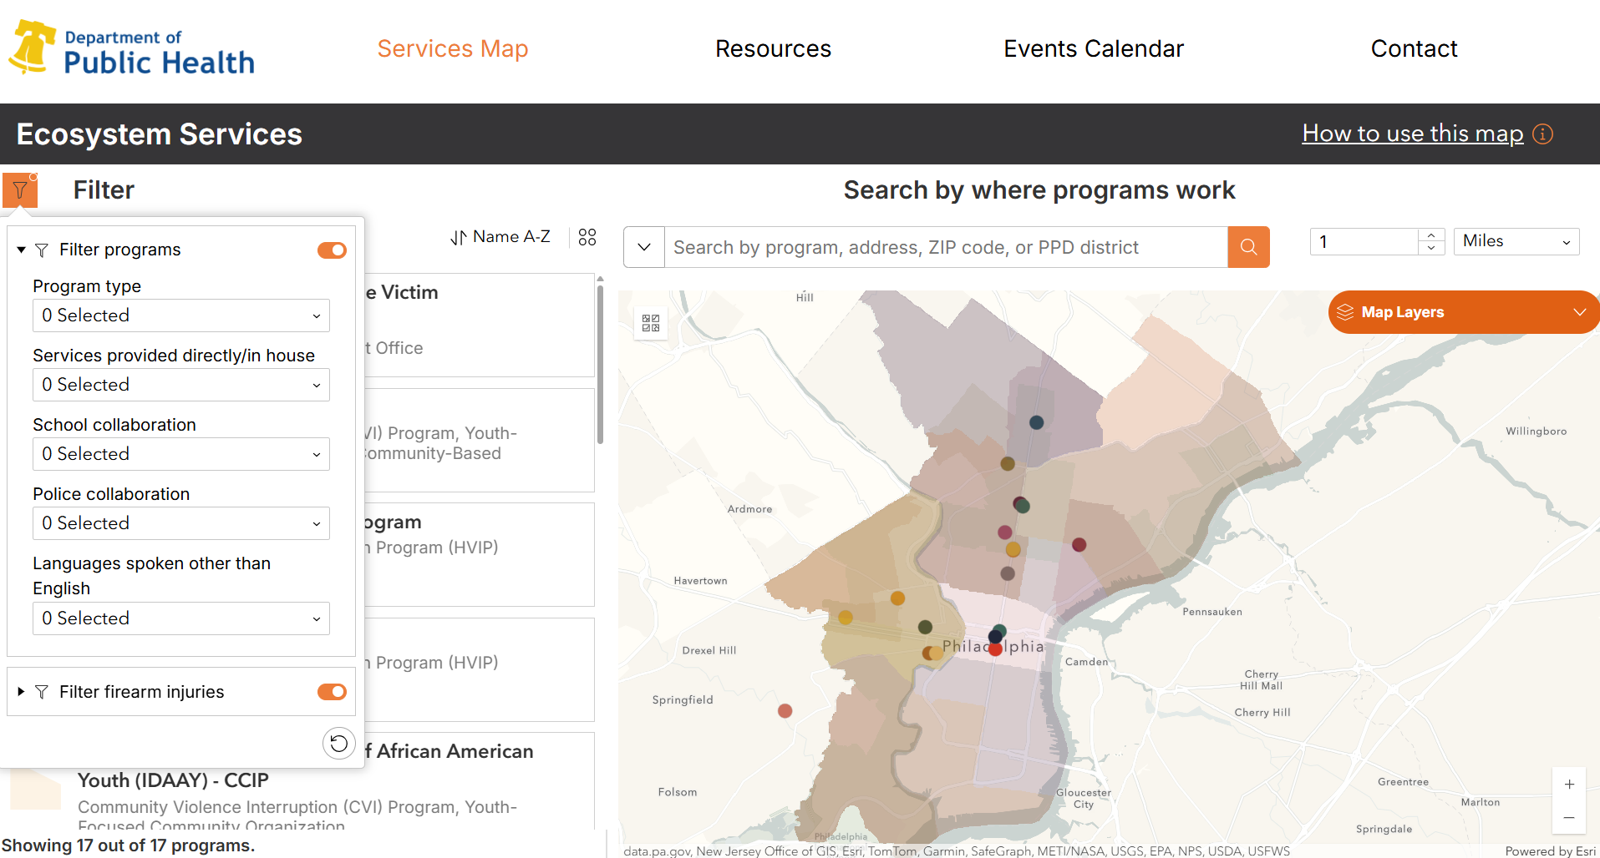Toggle off Filter firearm injuries switch

pyautogui.click(x=332, y=692)
